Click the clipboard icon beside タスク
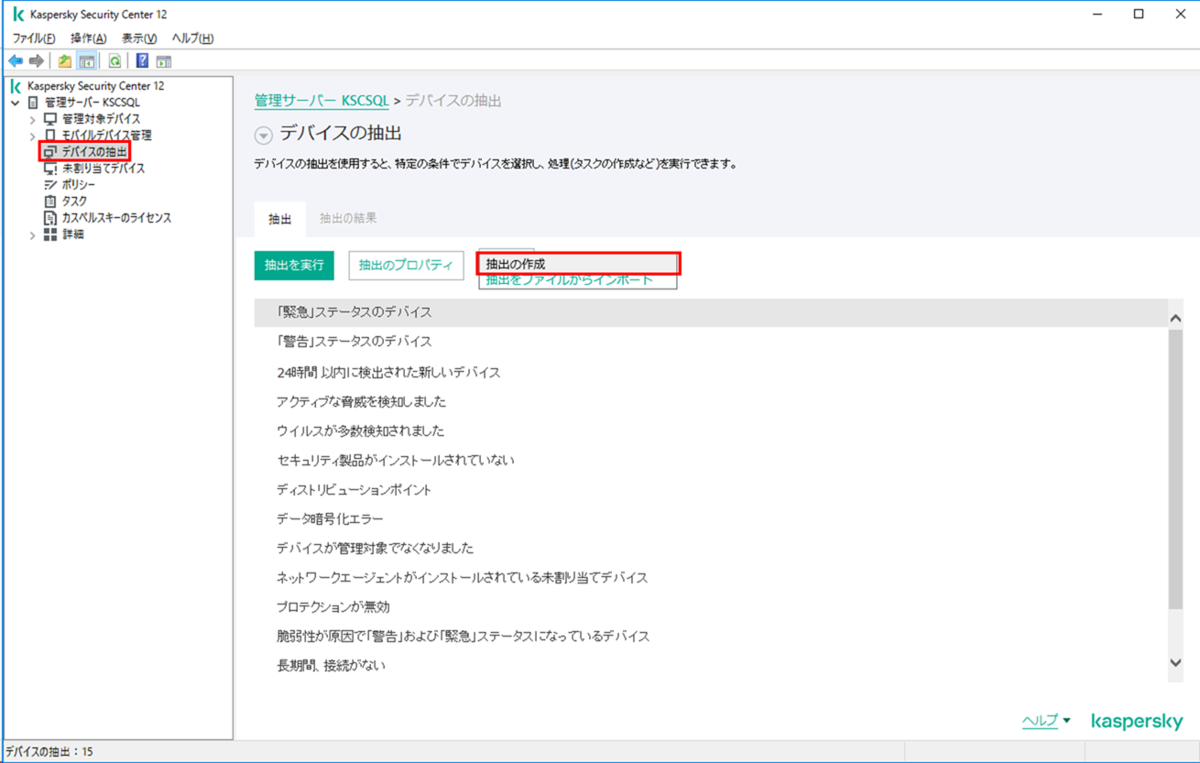The image size is (1200, 763). click(x=50, y=201)
